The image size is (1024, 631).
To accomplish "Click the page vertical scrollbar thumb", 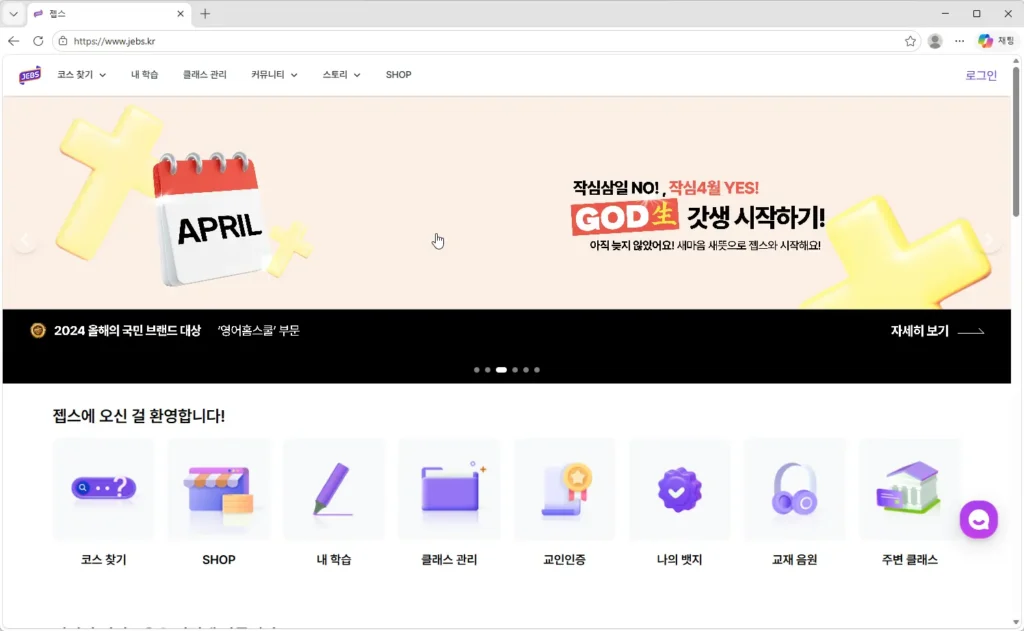I will coord(1016,140).
